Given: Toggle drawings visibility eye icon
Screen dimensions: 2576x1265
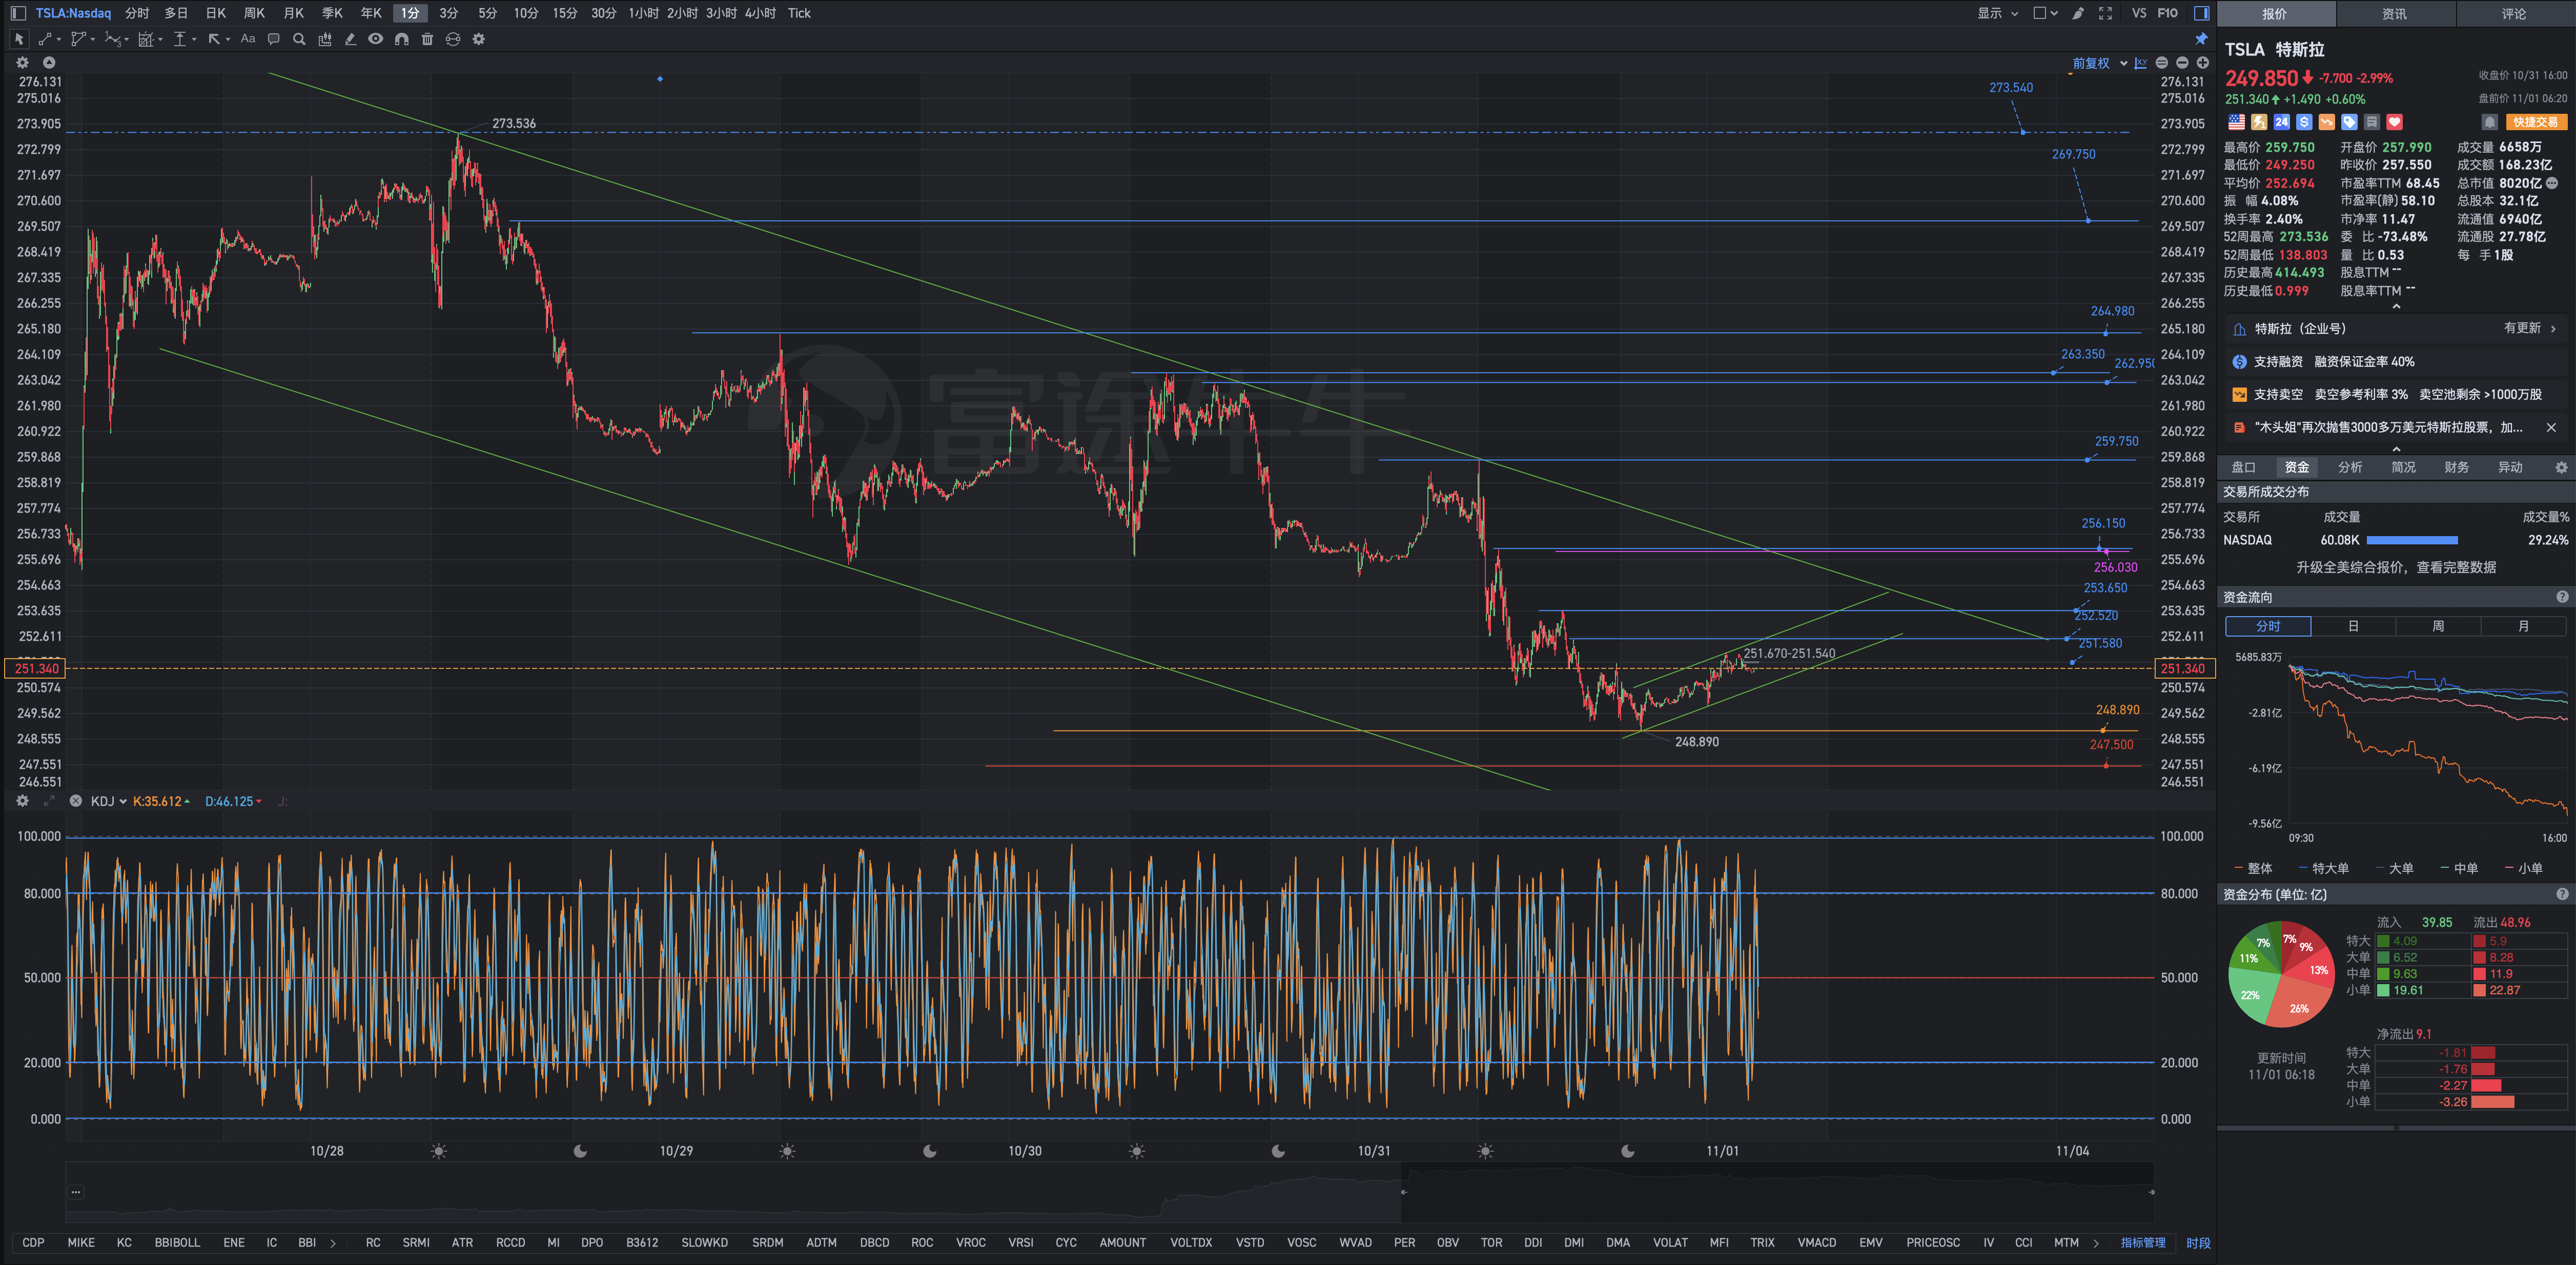Looking at the screenshot, I should (x=376, y=39).
